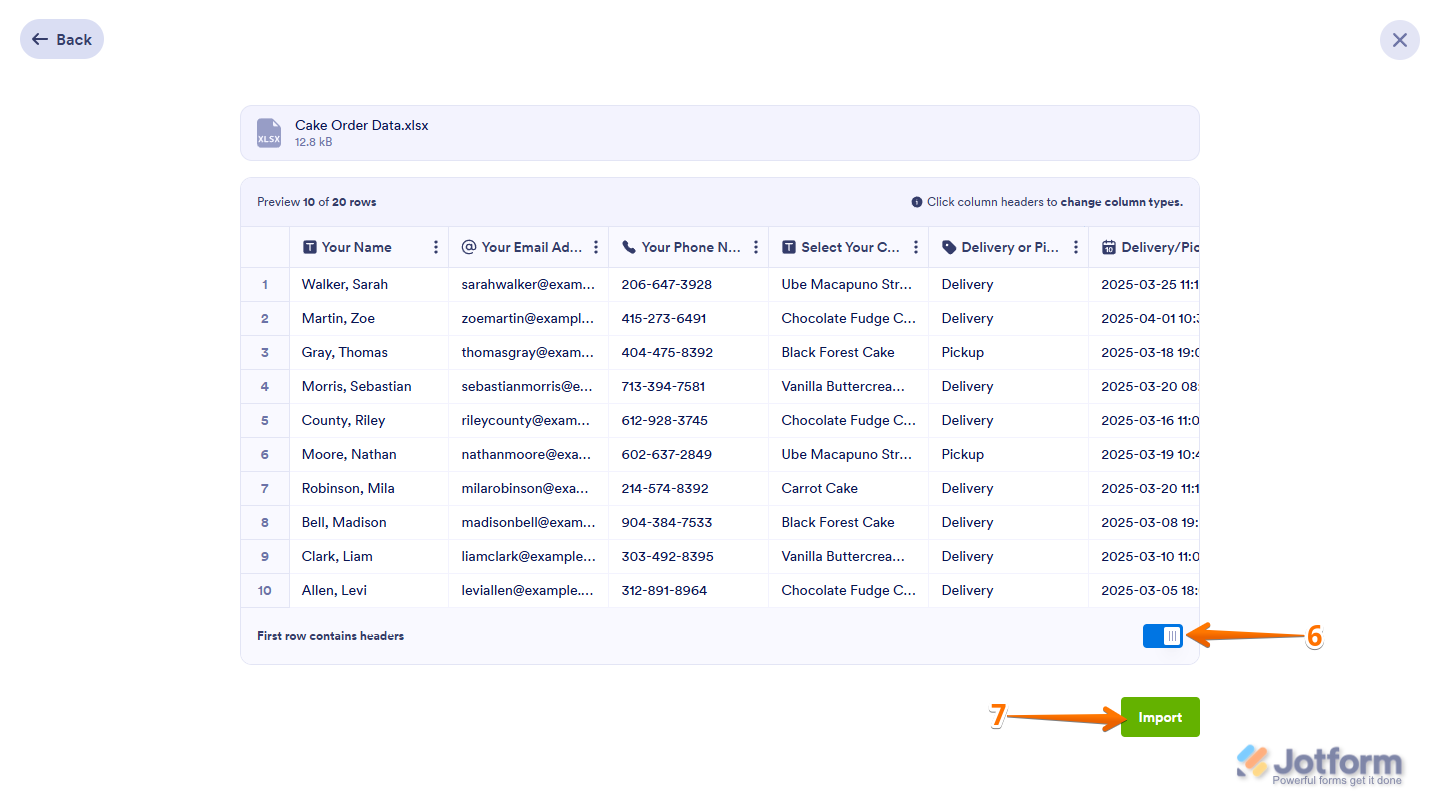
Task: Click Black Forest Cake in row 3
Action: 849,352
